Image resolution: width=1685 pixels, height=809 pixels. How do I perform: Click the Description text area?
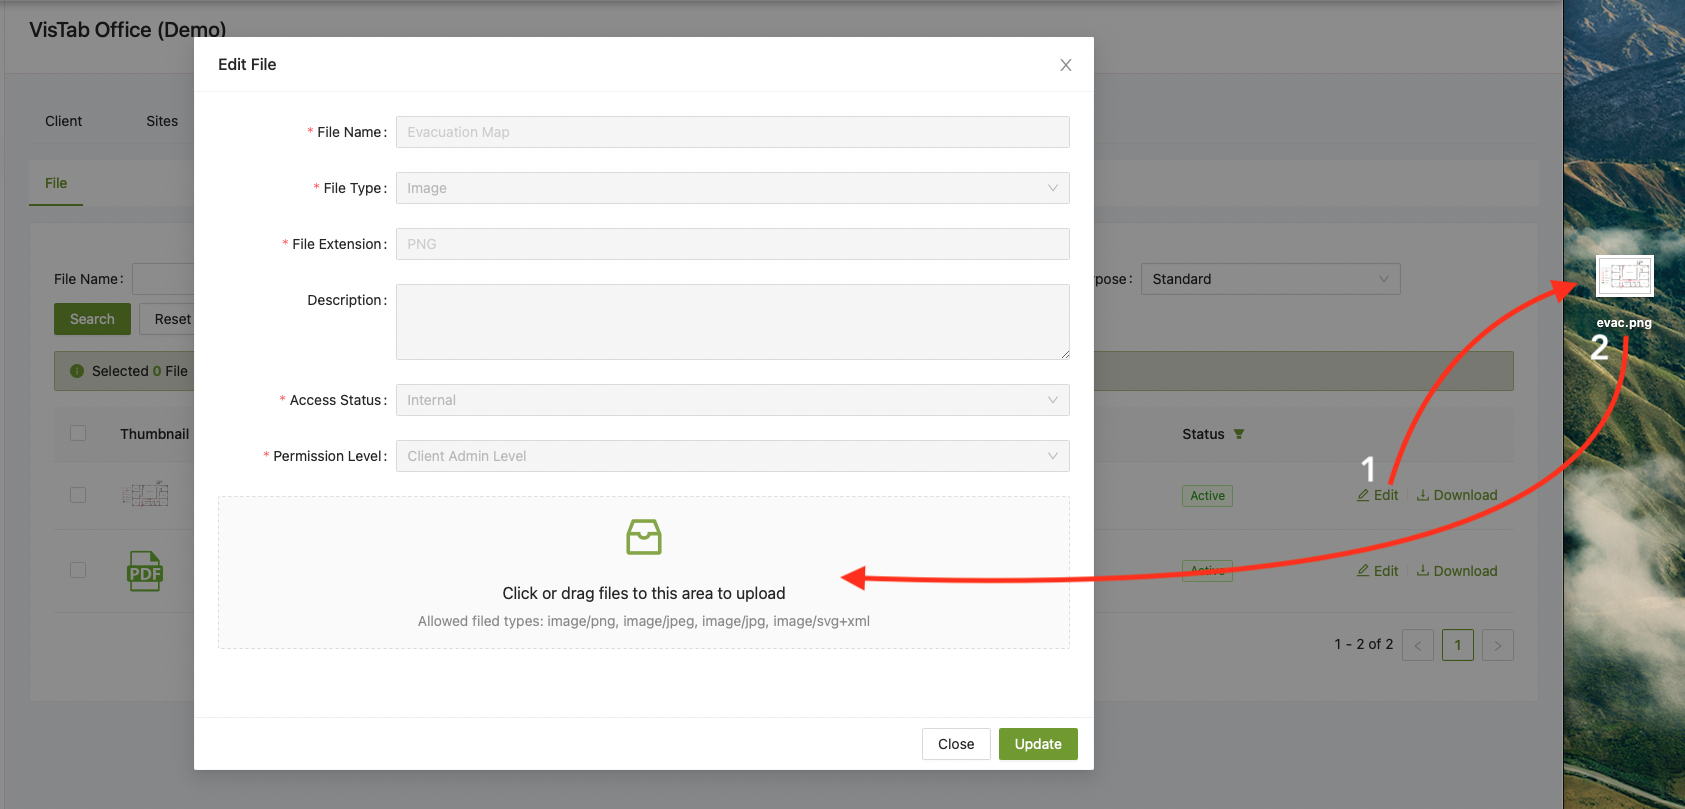[733, 322]
